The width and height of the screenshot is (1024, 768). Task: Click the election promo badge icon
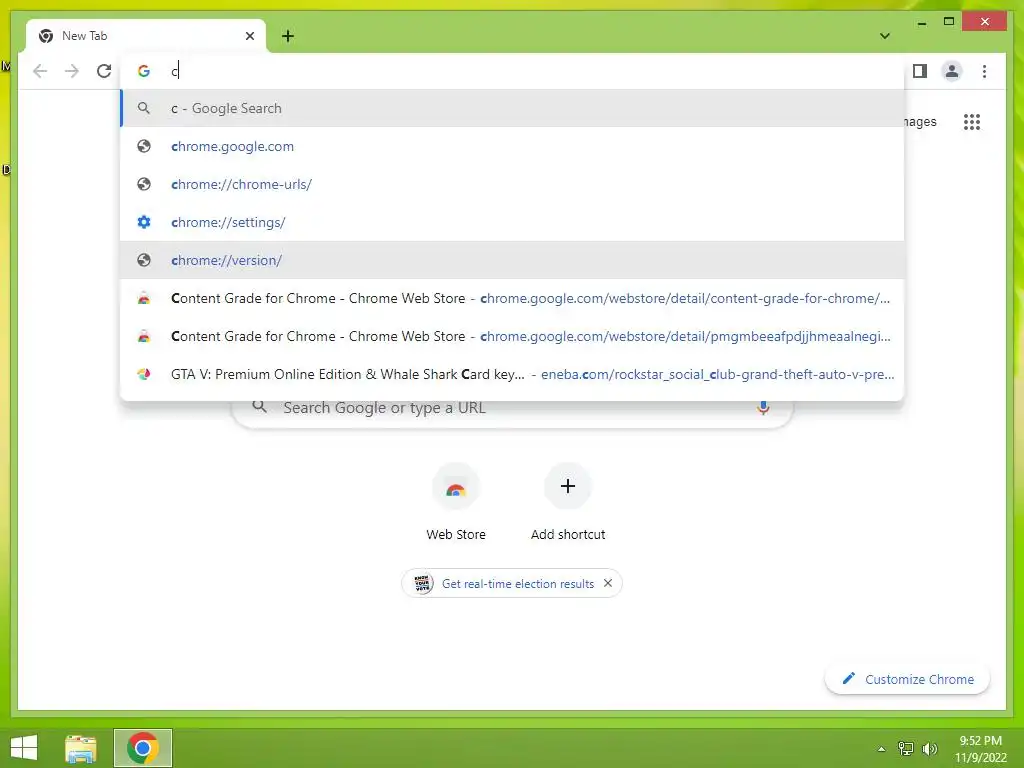423,583
